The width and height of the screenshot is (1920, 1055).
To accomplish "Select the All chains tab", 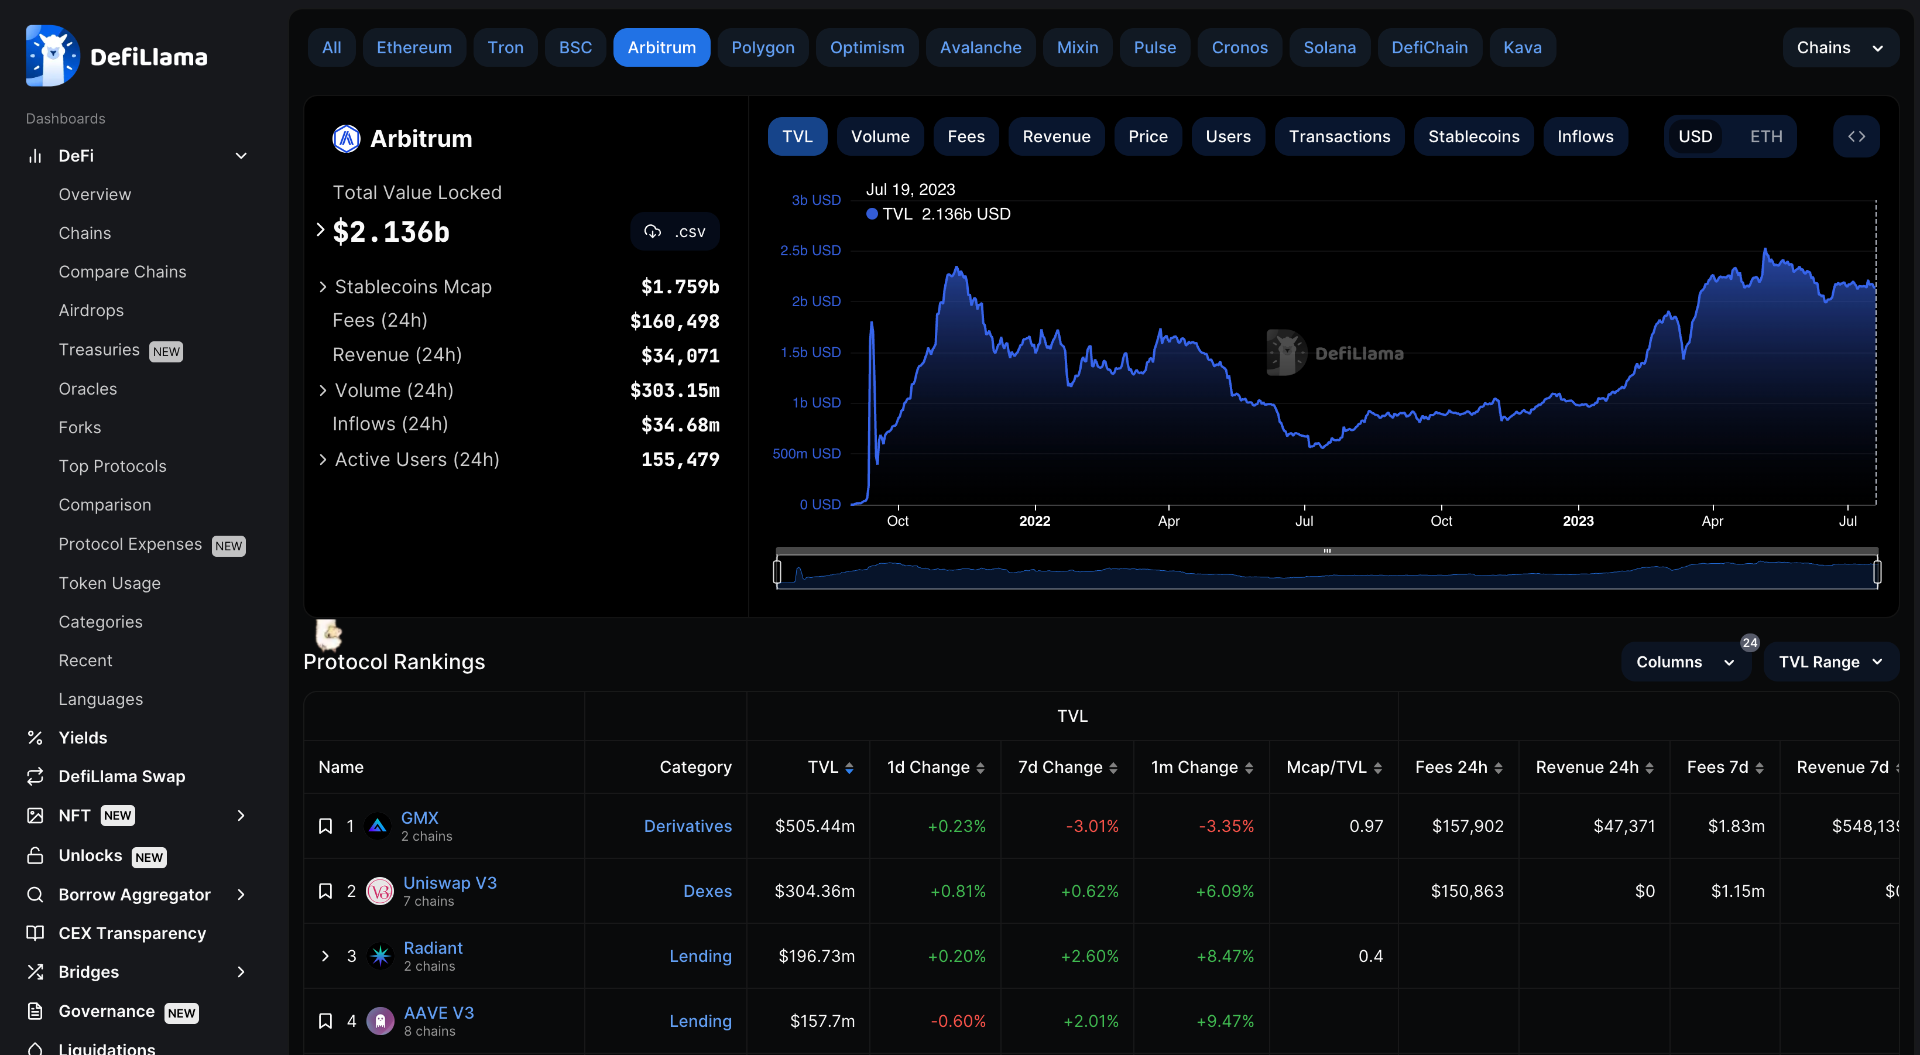I will [x=332, y=48].
